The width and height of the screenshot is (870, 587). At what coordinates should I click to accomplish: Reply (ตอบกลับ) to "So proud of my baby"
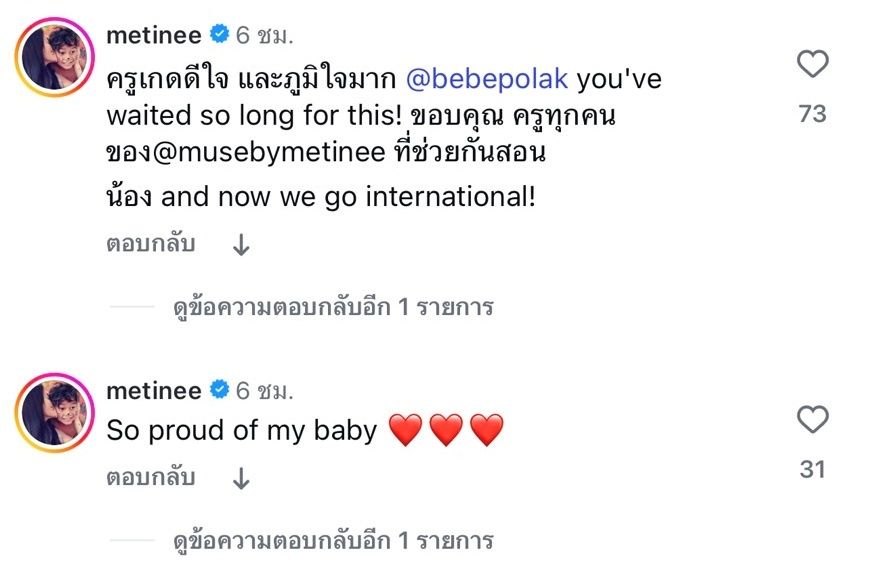pyautogui.click(x=151, y=478)
